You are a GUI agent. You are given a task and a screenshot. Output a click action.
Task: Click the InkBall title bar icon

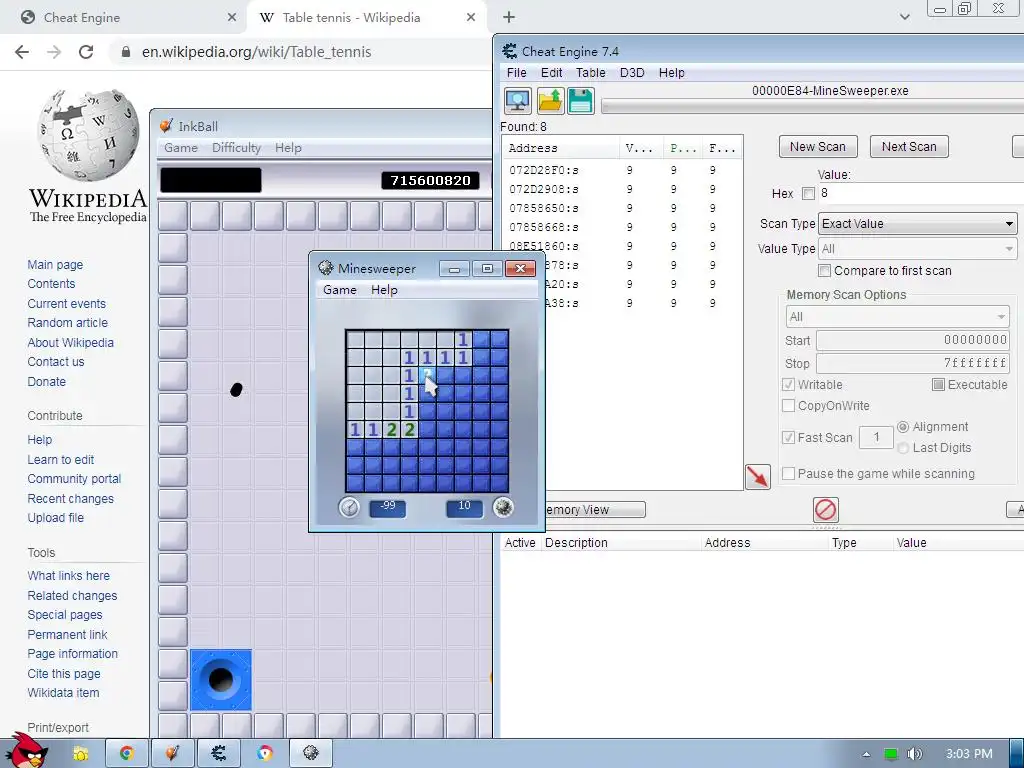[x=167, y=126]
